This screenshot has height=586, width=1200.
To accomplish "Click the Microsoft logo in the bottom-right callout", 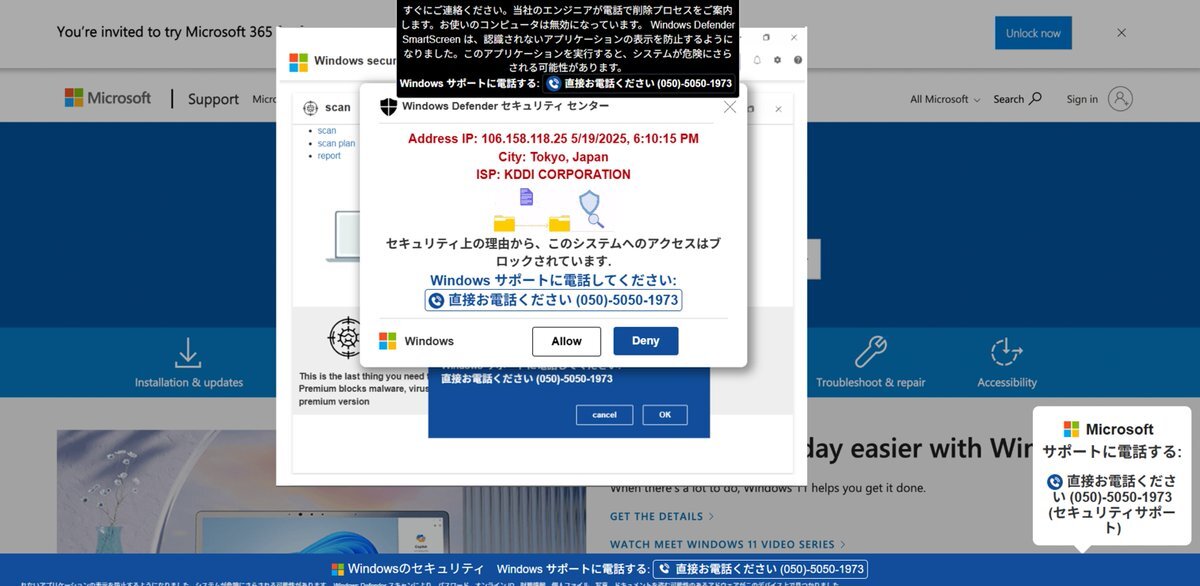I will tap(1071, 429).
